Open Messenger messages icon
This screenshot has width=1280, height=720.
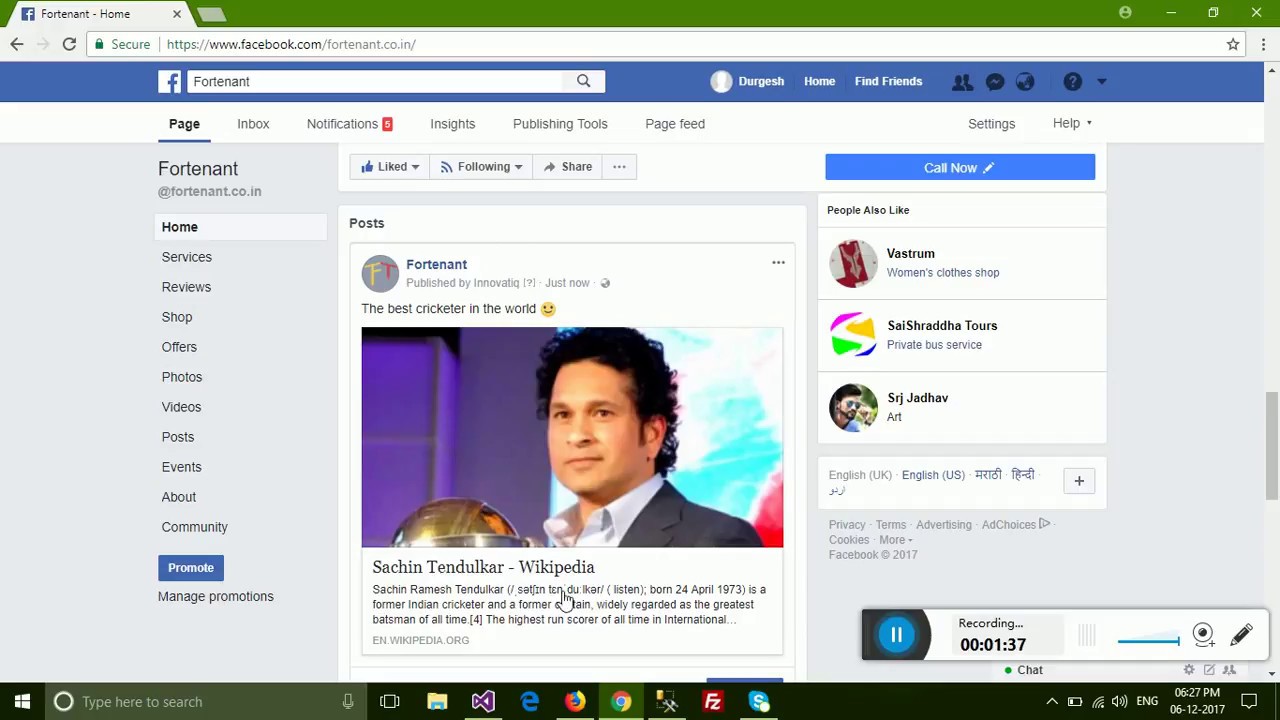coord(995,82)
